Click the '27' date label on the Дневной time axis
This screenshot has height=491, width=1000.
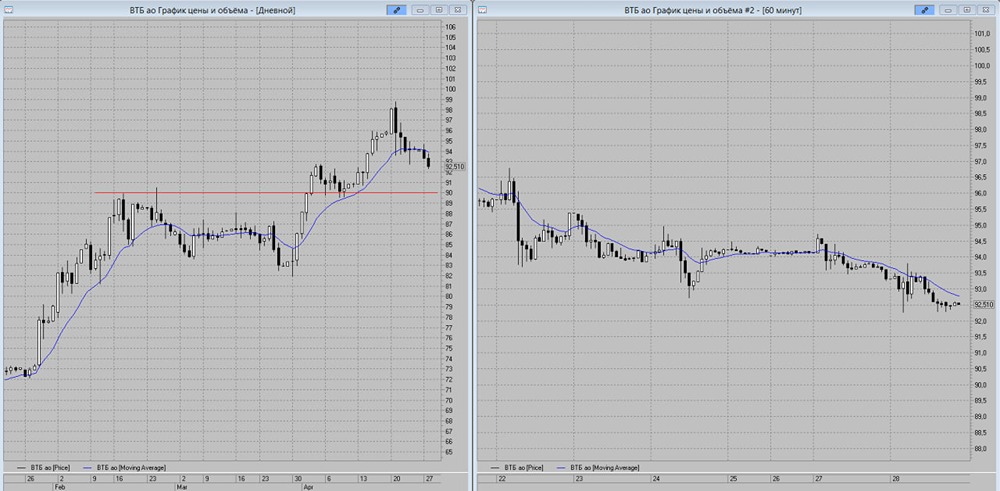coord(427,478)
